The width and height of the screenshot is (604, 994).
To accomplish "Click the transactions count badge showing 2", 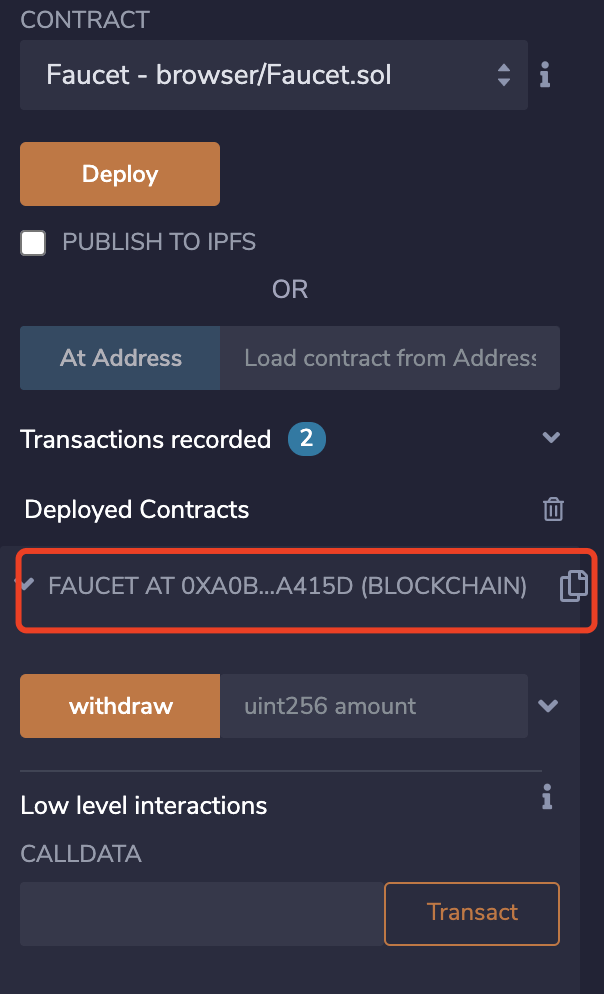I will (307, 438).
